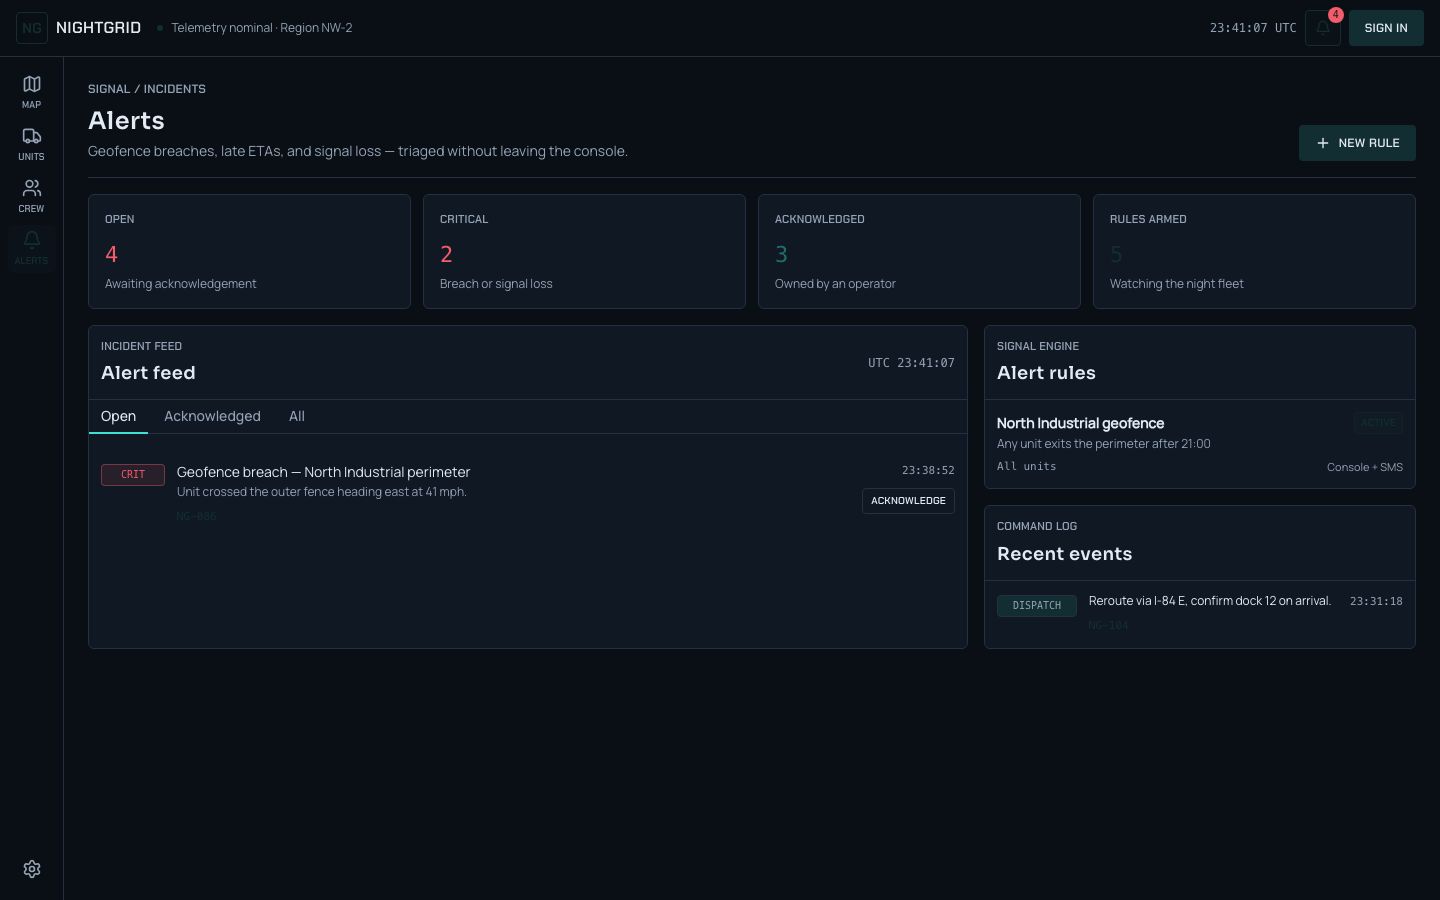Click the CRIT severity badge
This screenshot has width=1440, height=900.
(x=133, y=474)
